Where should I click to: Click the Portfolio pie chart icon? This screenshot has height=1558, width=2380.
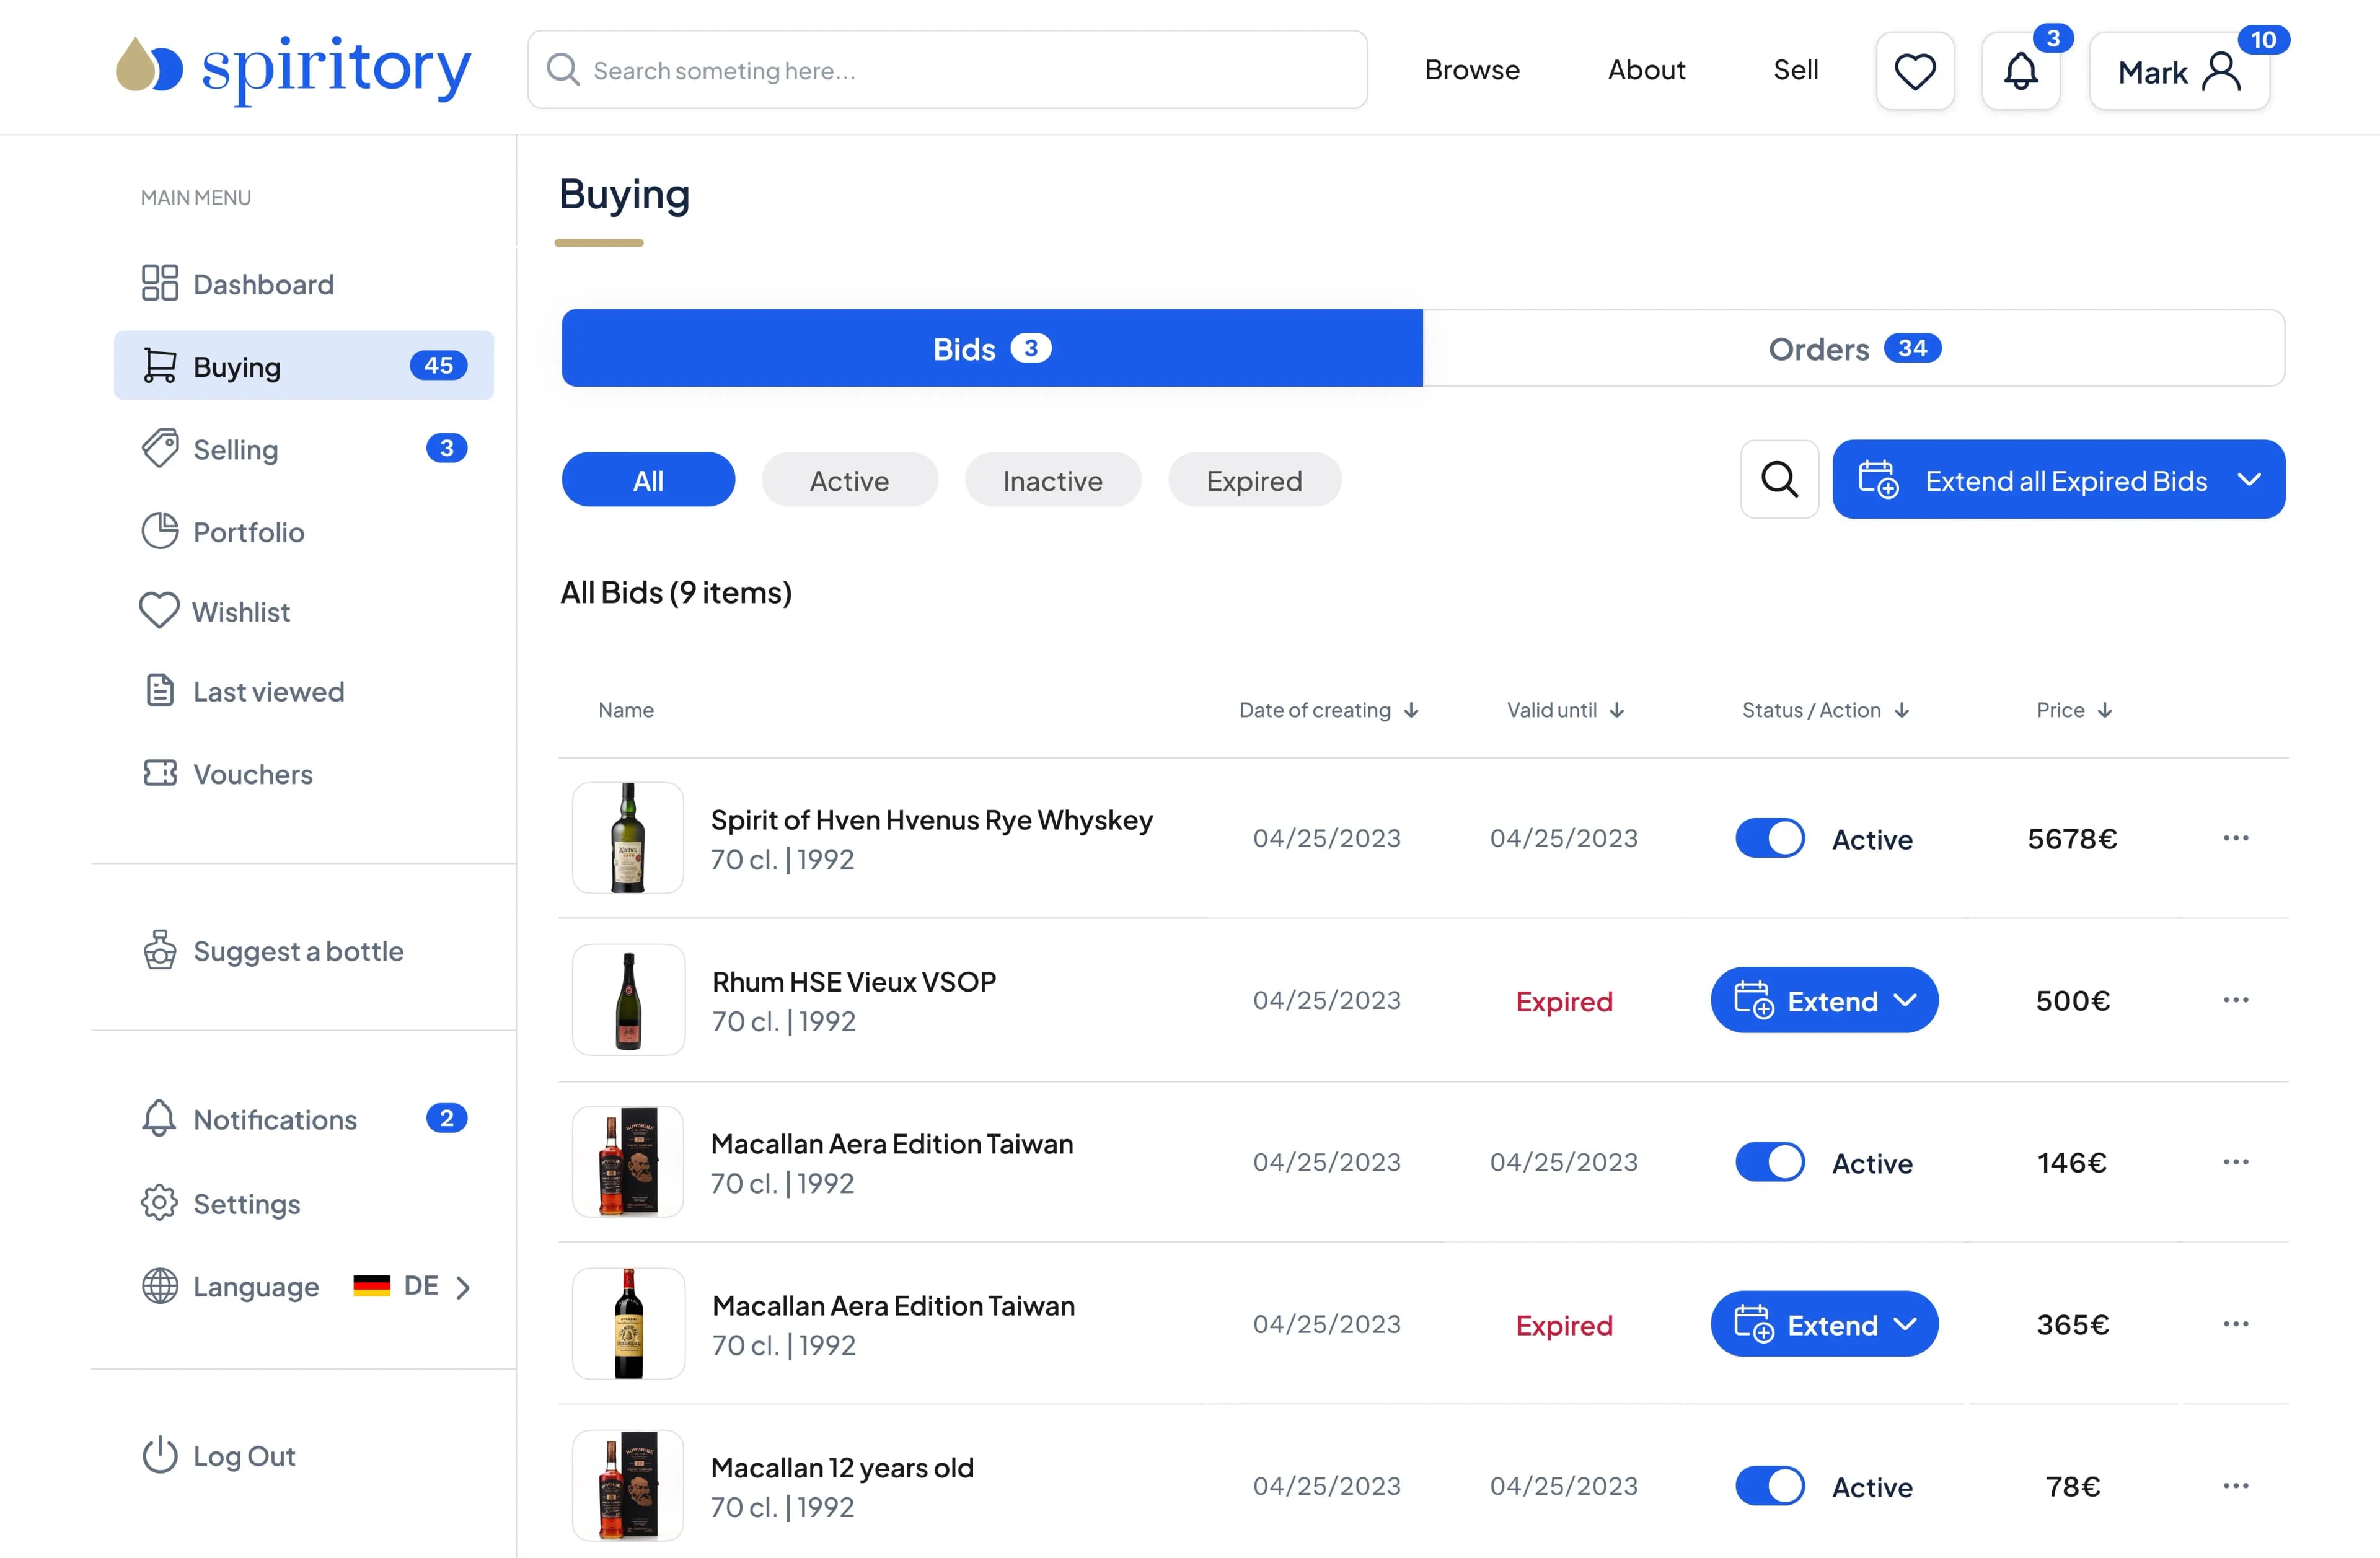pyautogui.click(x=159, y=531)
